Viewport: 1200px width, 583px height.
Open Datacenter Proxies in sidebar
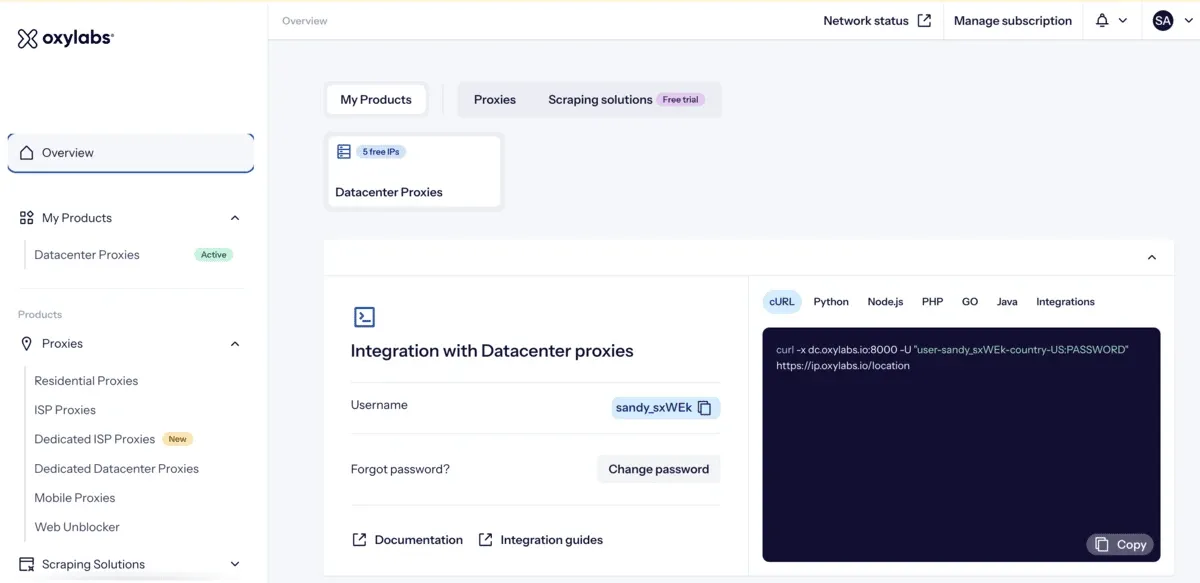pos(87,255)
